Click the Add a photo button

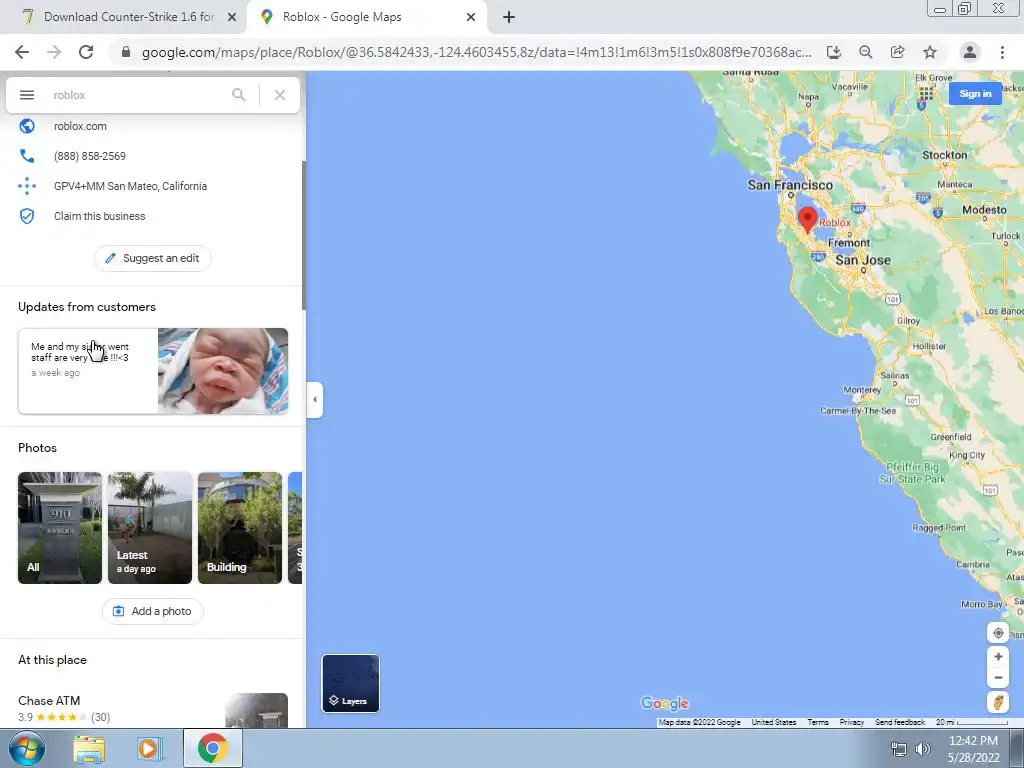click(153, 611)
